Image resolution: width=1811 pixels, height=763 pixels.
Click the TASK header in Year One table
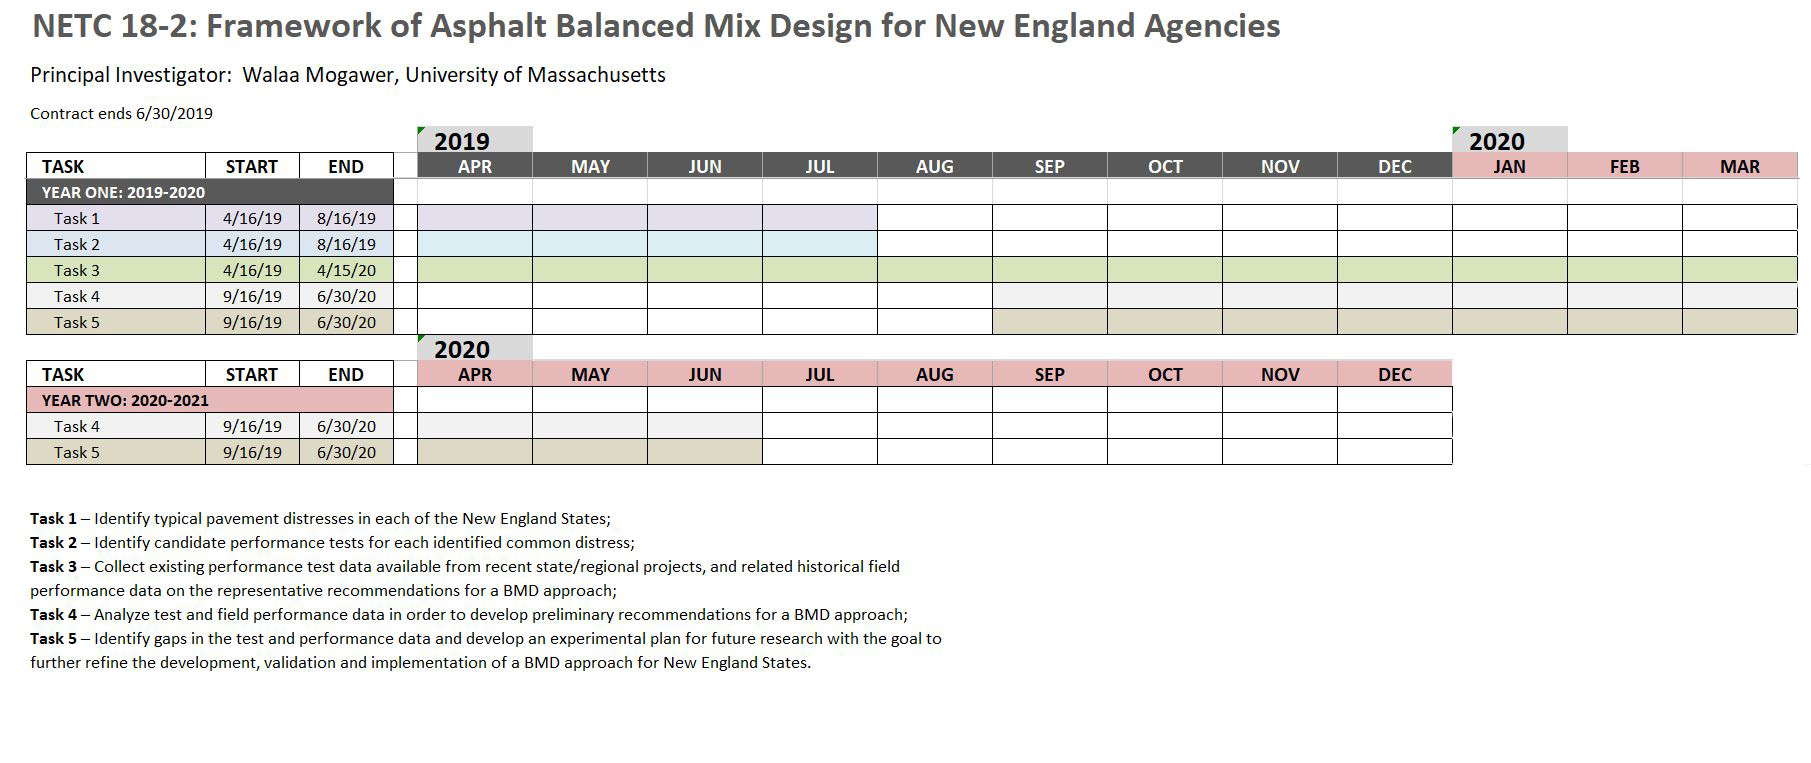[116, 166]
